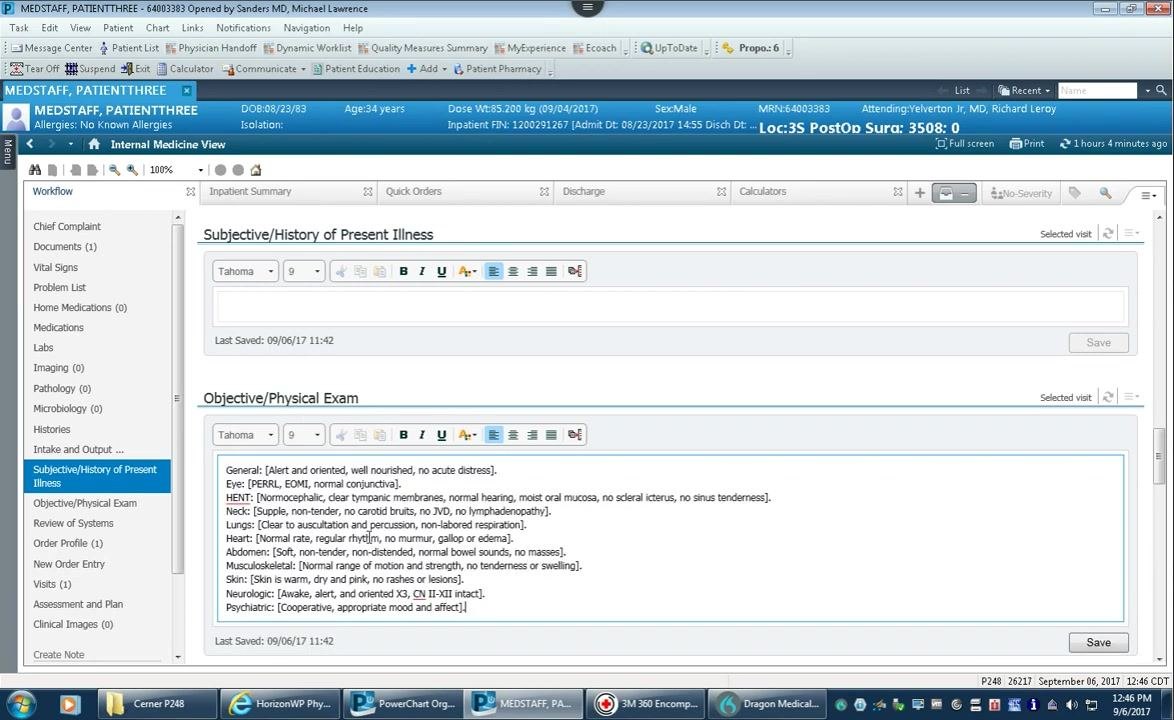Viewport: 1174px width, 720px height.
Task: Click the Subjective/History text area
Action: click(x=670, y=306)
